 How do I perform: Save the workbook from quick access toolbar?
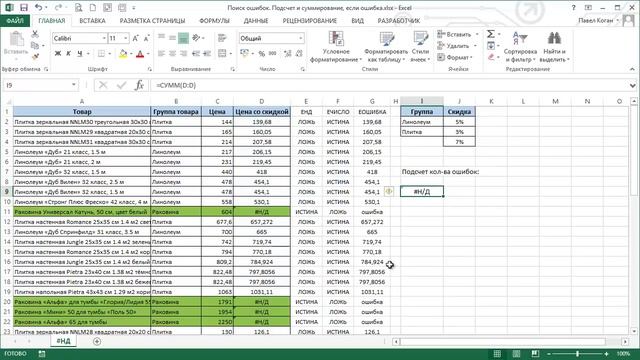(x=24, y=7)
